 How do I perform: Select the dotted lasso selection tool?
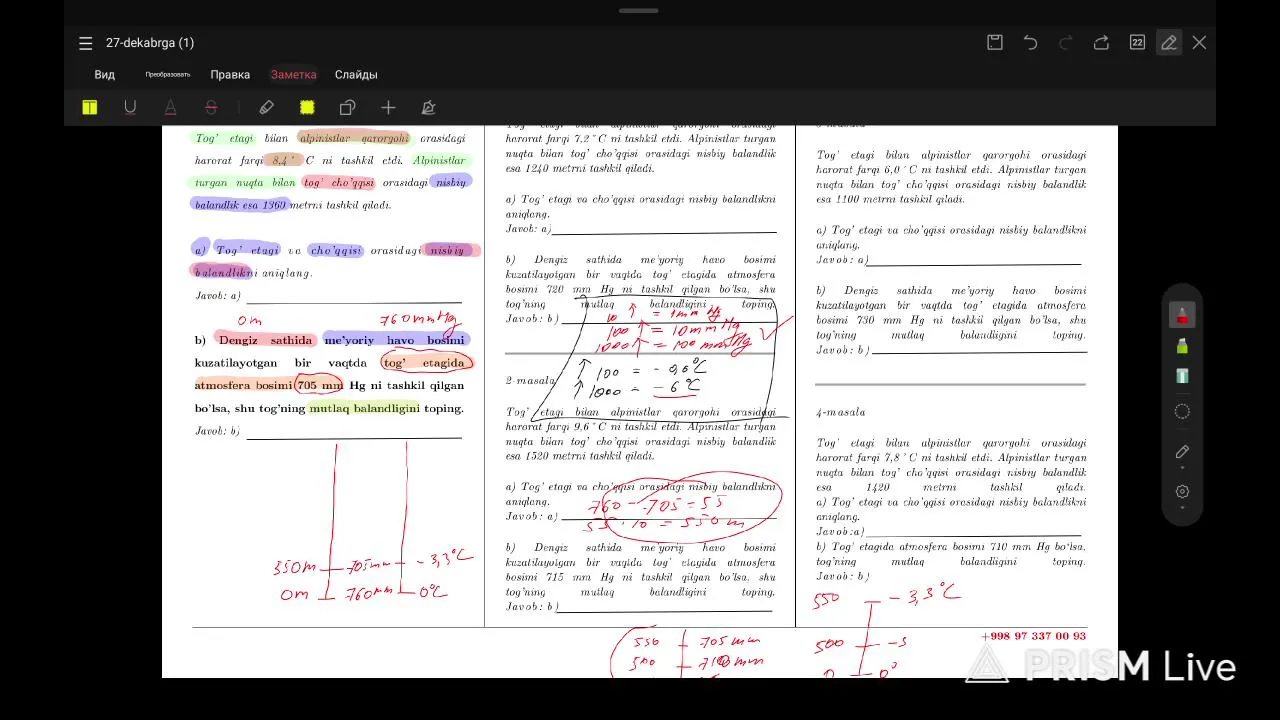1182,411
